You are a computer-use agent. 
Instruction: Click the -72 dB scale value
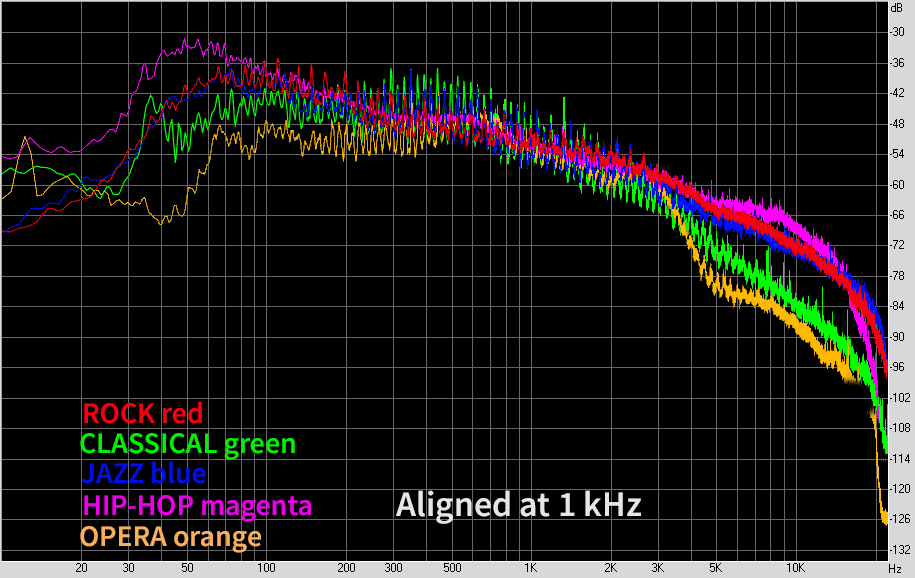coord(897,245)
